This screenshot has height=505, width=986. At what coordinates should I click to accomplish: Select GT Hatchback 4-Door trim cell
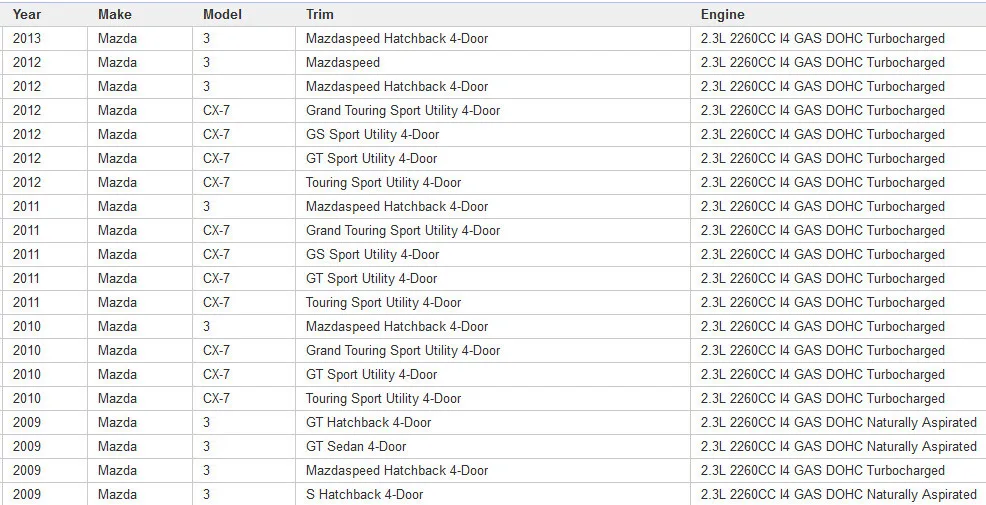493,422
